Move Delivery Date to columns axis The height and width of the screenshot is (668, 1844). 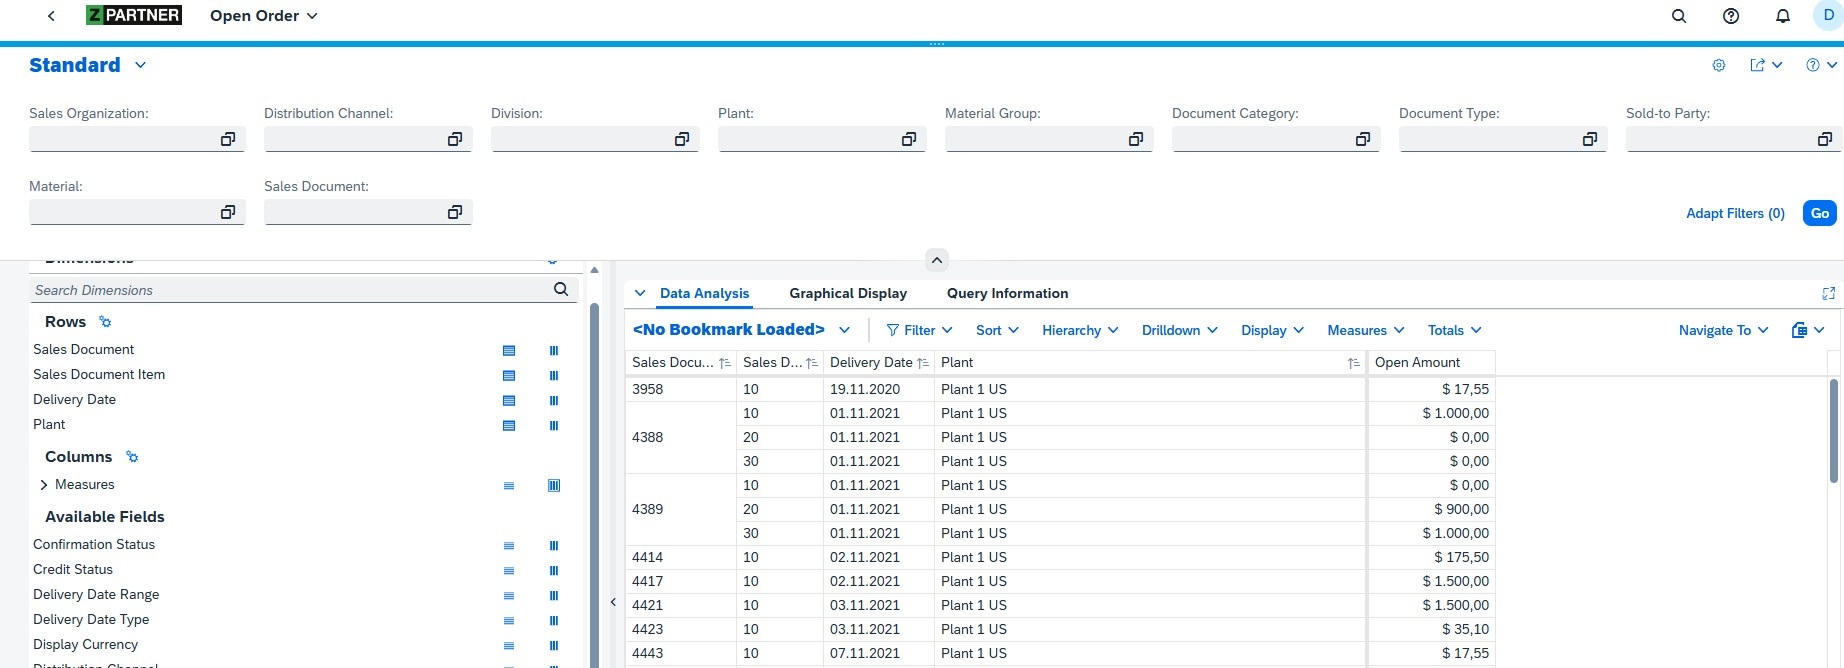click(554, 400)
